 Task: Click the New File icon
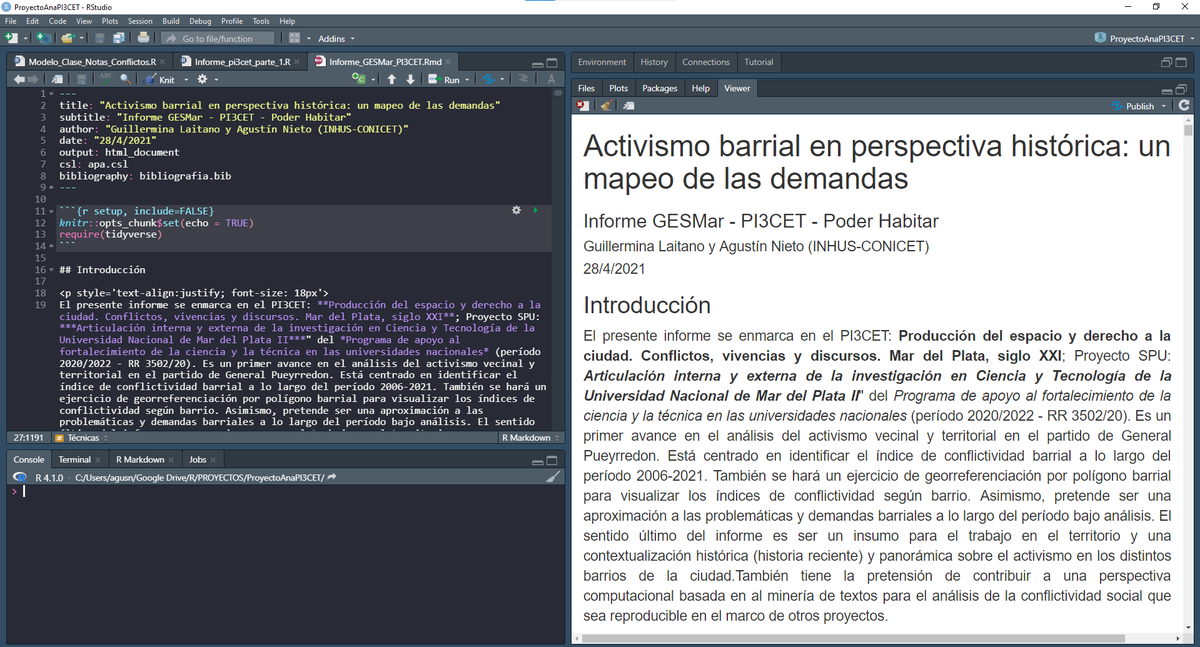tap(10, 38)
